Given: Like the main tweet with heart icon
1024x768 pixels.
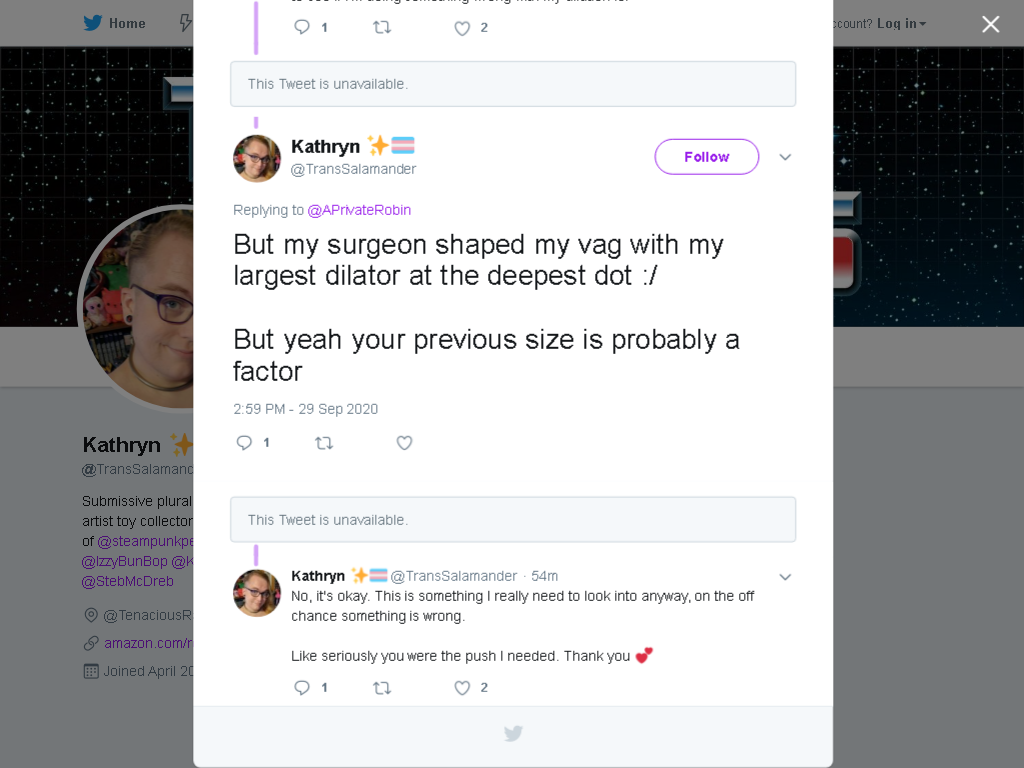Looking at the screenshot, I should point(404,443).
